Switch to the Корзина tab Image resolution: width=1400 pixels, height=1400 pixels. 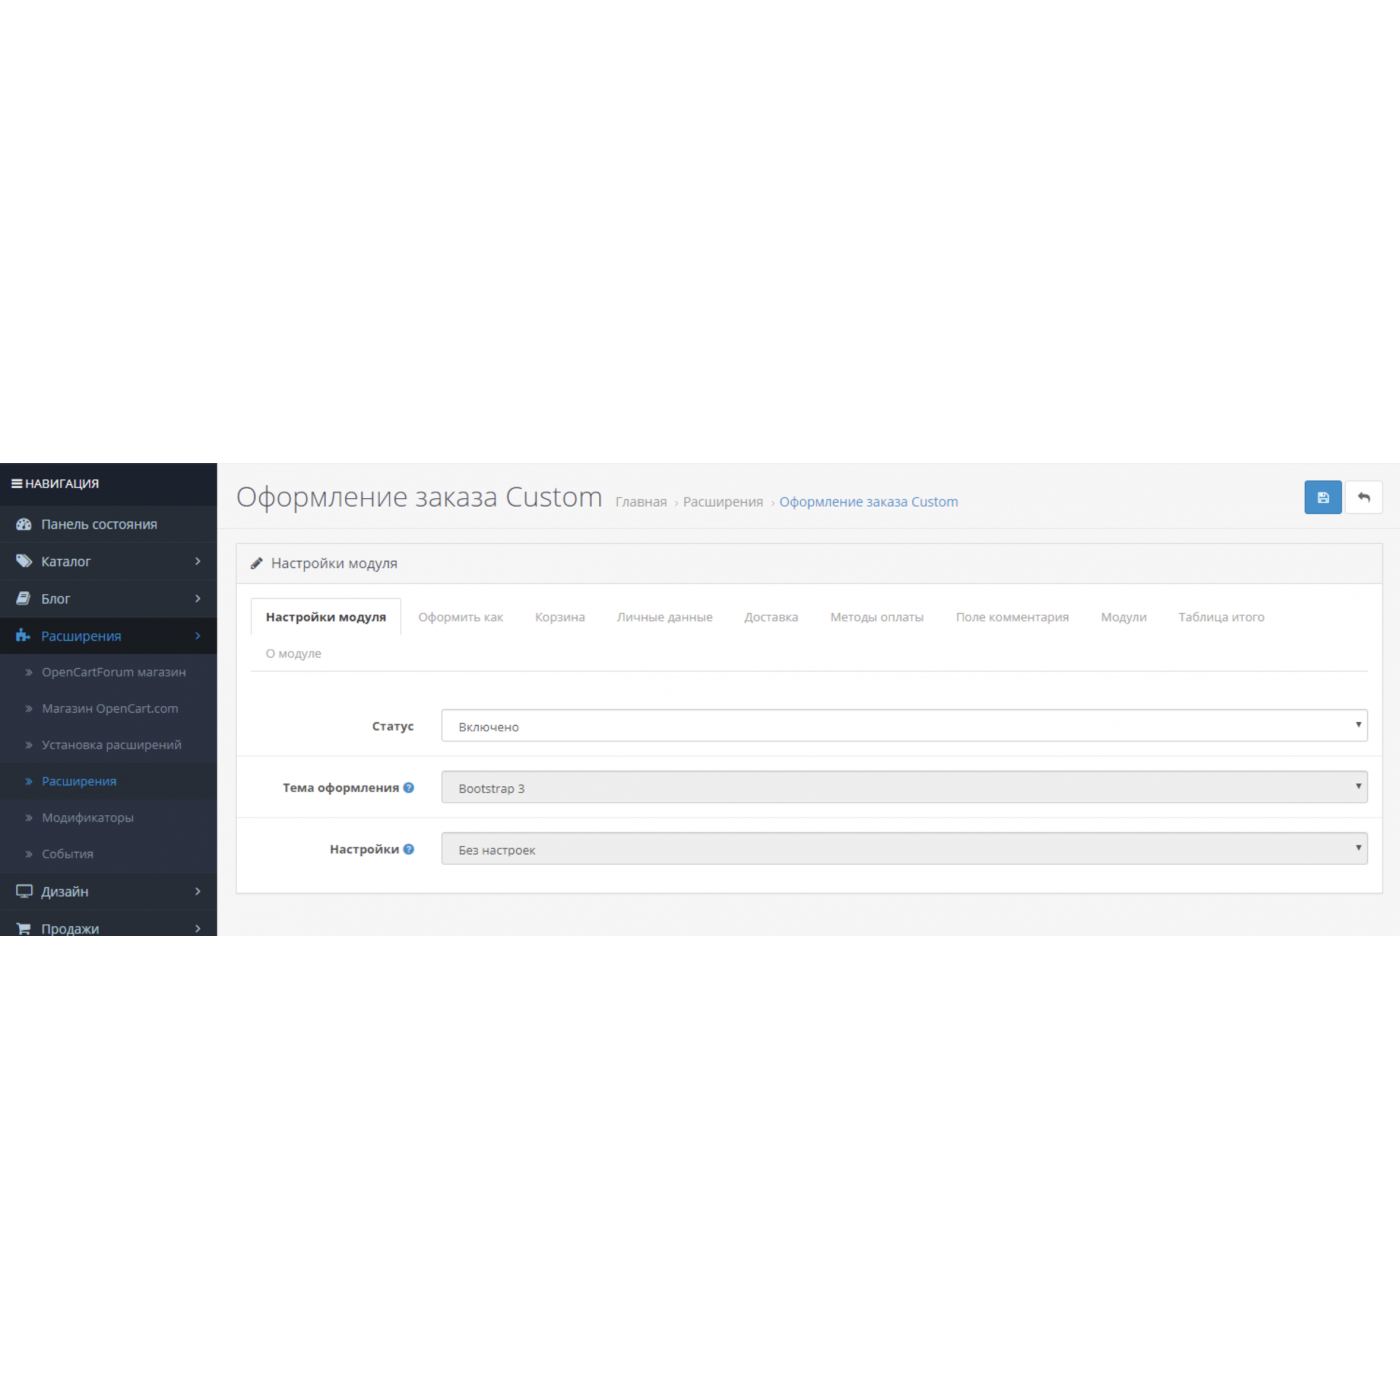pyautogui.click(x=559, y=617)
